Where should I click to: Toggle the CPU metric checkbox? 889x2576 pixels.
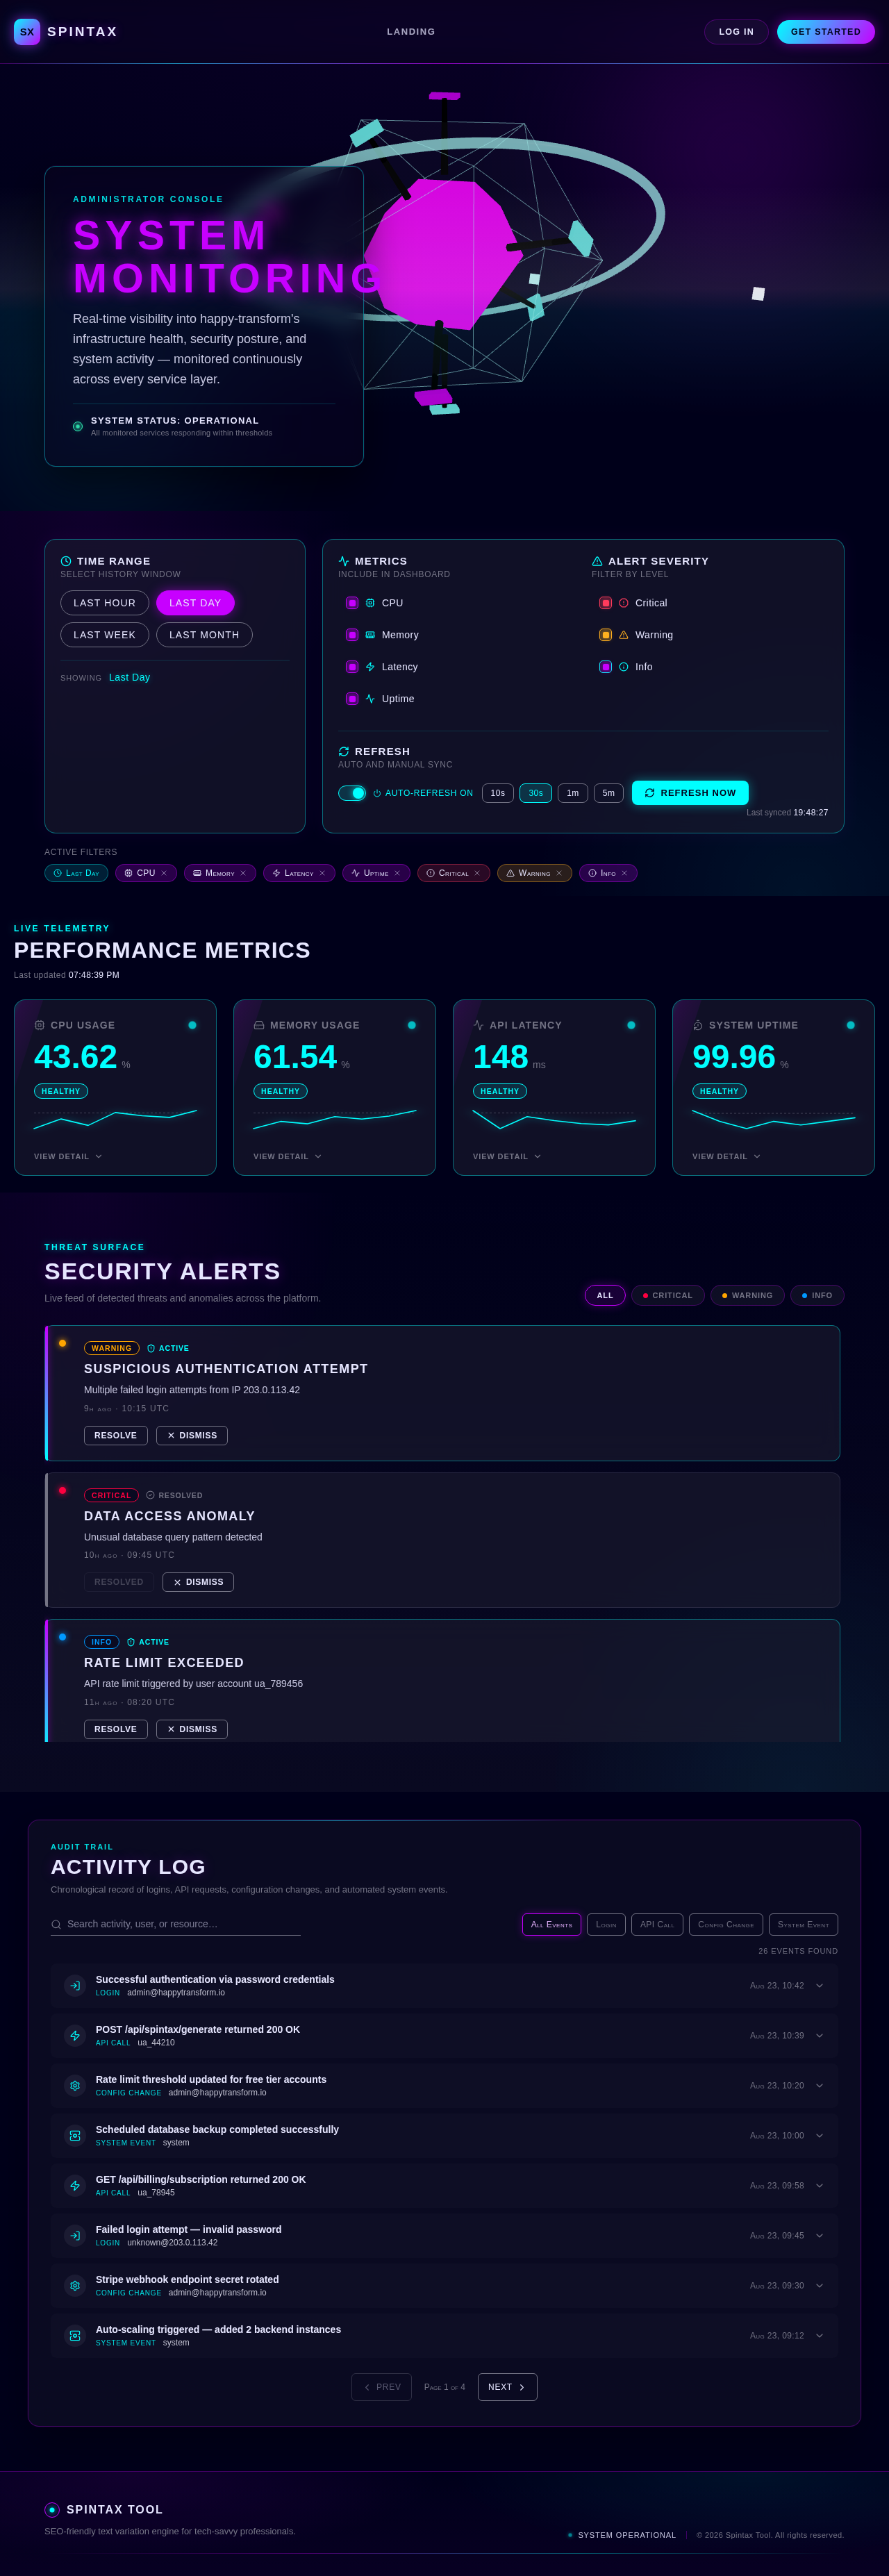click(x=352, y=603)
